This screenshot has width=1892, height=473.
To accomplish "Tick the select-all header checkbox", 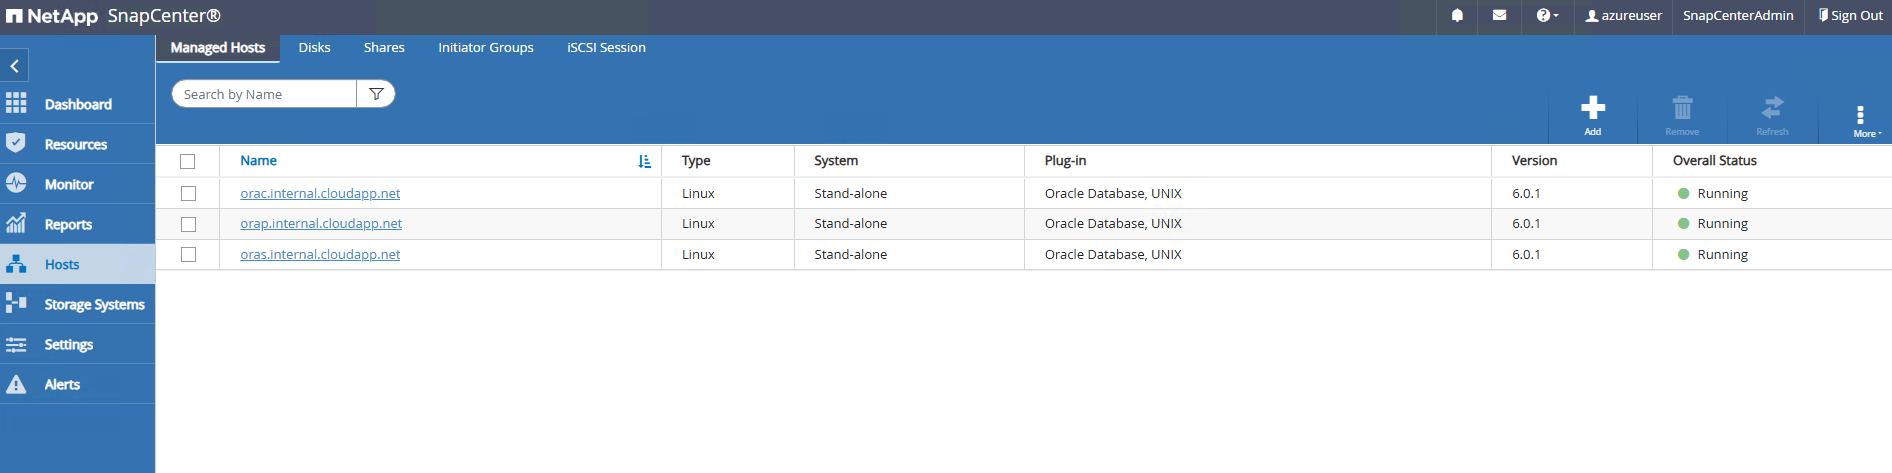I will click(x=188, y=161).
